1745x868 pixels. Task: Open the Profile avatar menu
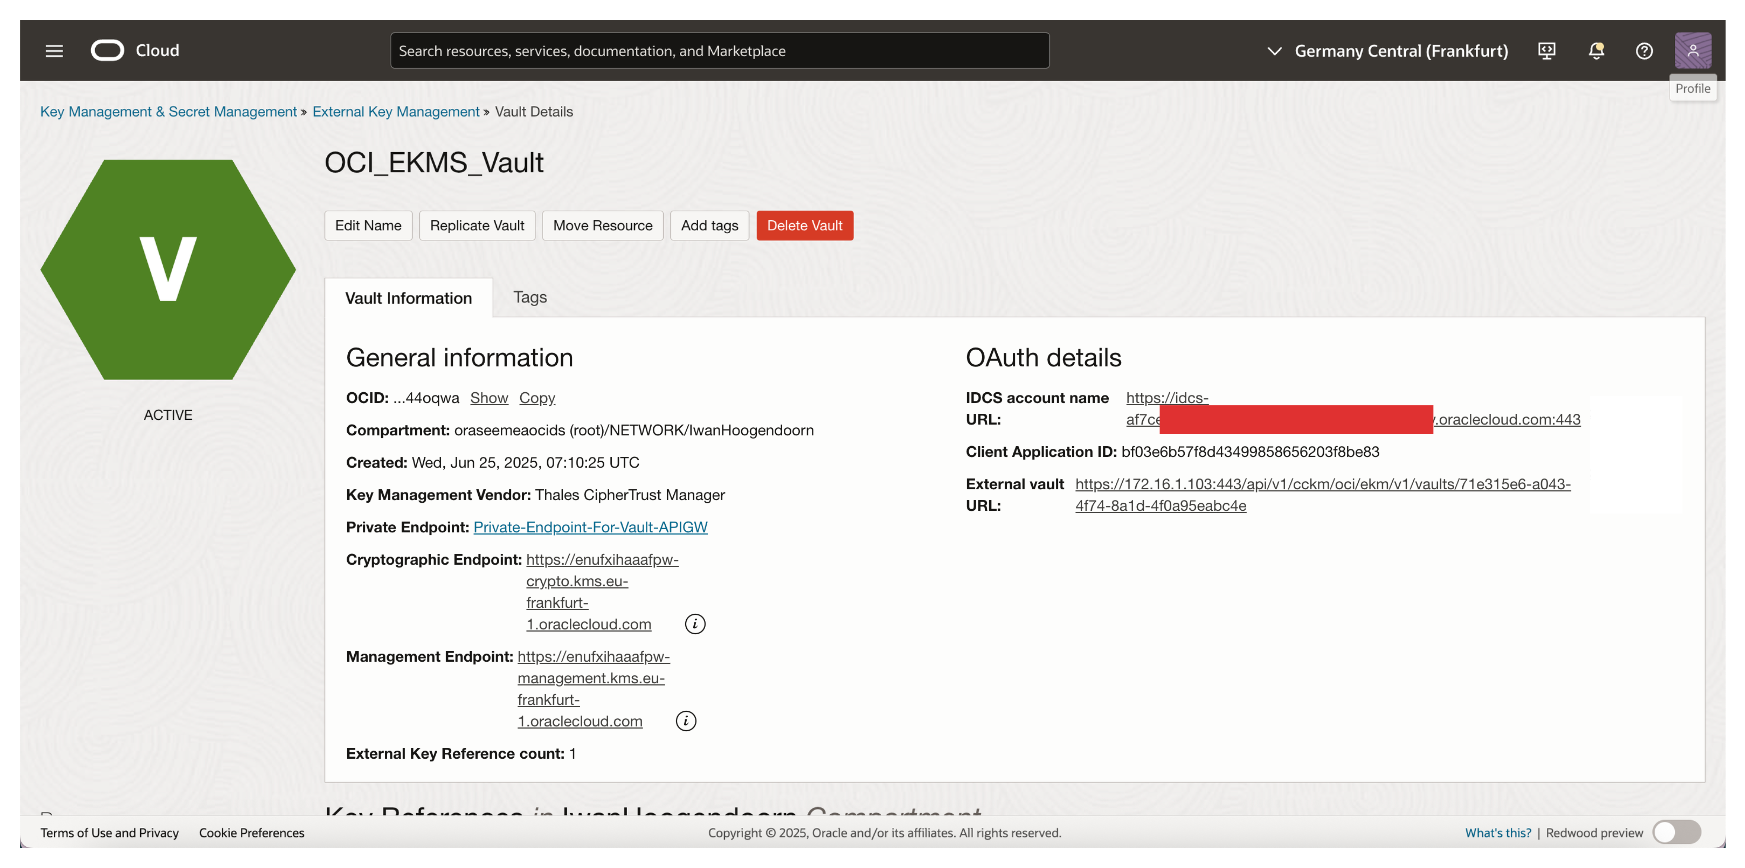pos(1692,51)
